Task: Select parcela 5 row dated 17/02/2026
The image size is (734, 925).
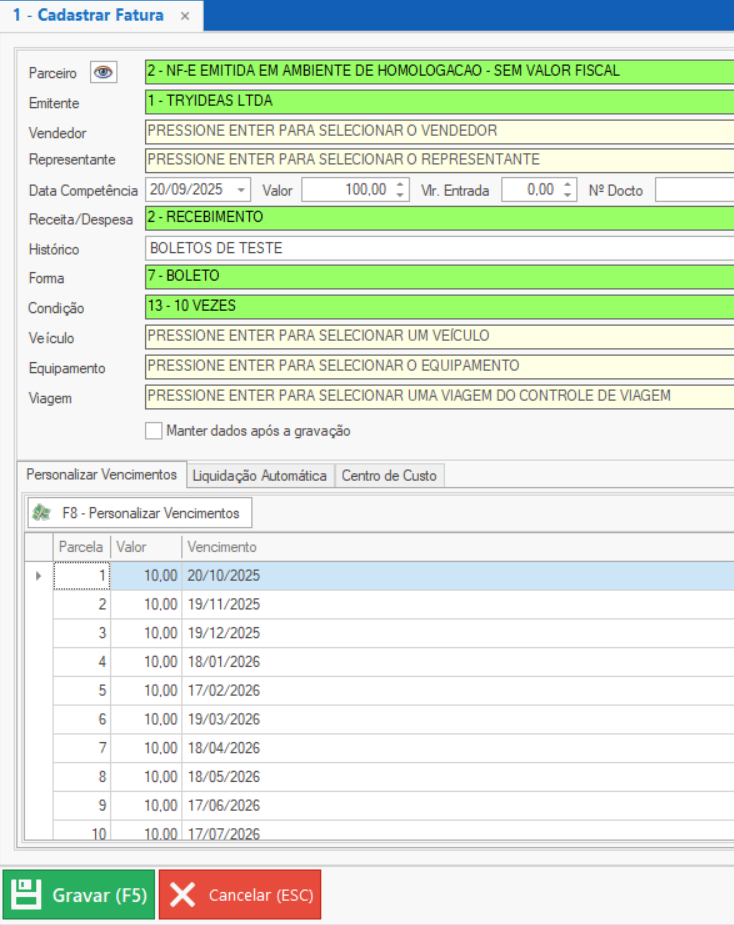Action: 222,691
